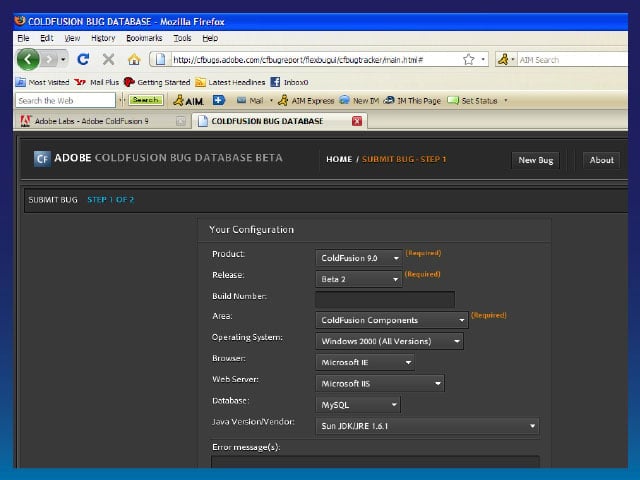
Task: Open the history dropdown beside Forward arrow
Action: point(63,60)
